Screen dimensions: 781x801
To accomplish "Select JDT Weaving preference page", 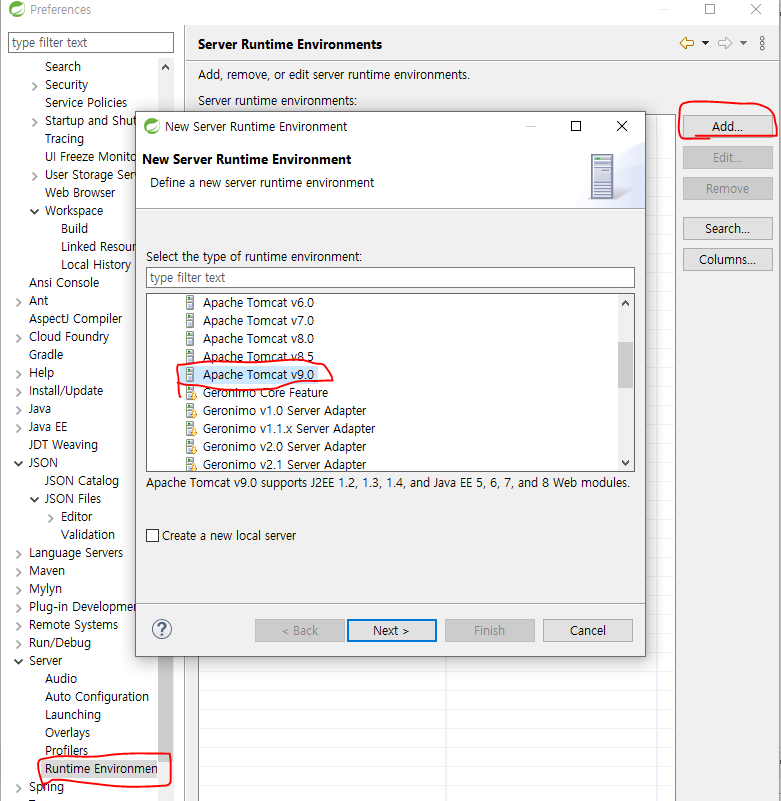I will [63, 445].
